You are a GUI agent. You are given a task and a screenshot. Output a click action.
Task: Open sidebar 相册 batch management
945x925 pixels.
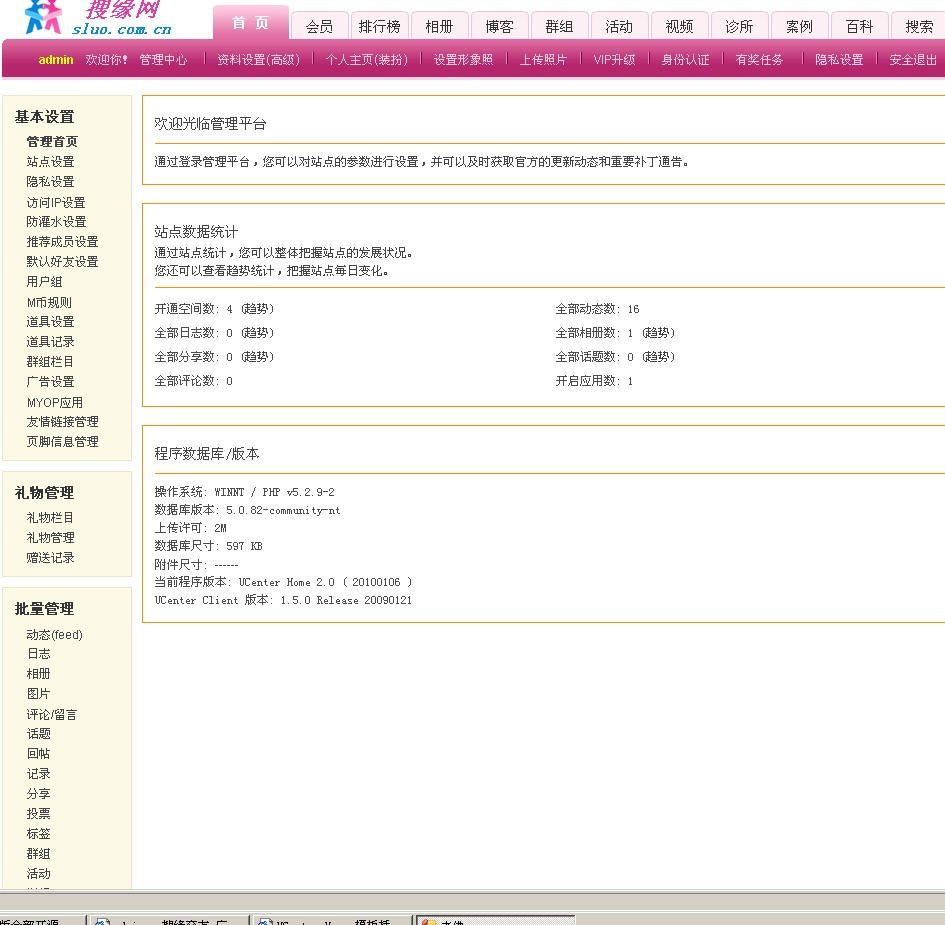pos(39,674)
